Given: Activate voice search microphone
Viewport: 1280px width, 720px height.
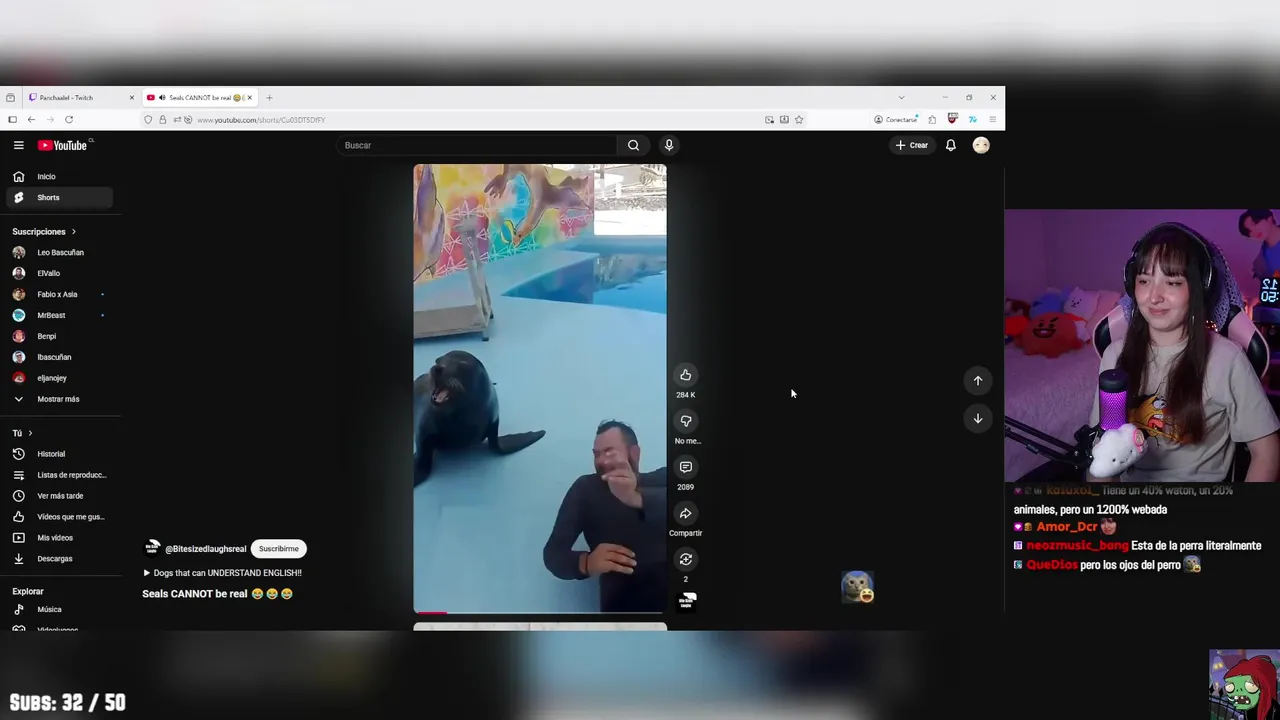Looking at the screenshot, I should point(669,145).
